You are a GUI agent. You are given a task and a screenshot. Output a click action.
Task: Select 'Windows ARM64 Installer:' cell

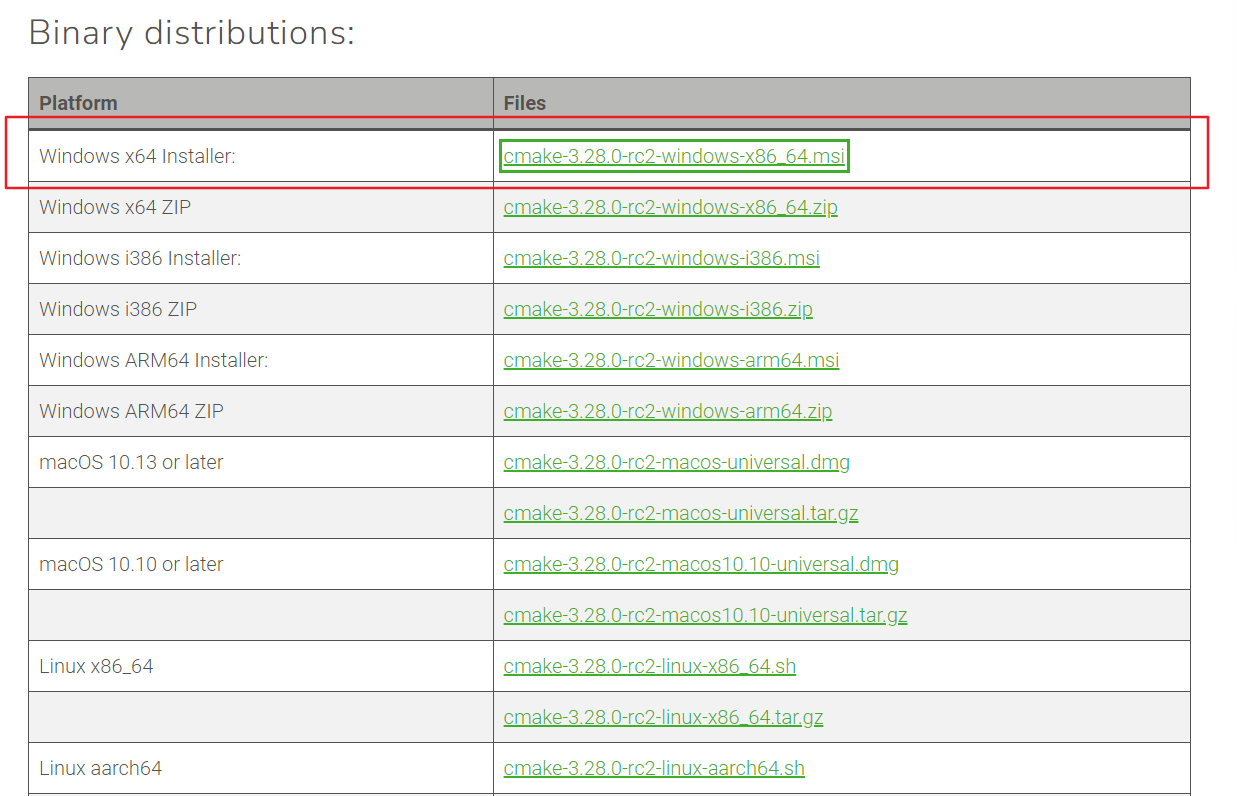[x=261, y=360]
